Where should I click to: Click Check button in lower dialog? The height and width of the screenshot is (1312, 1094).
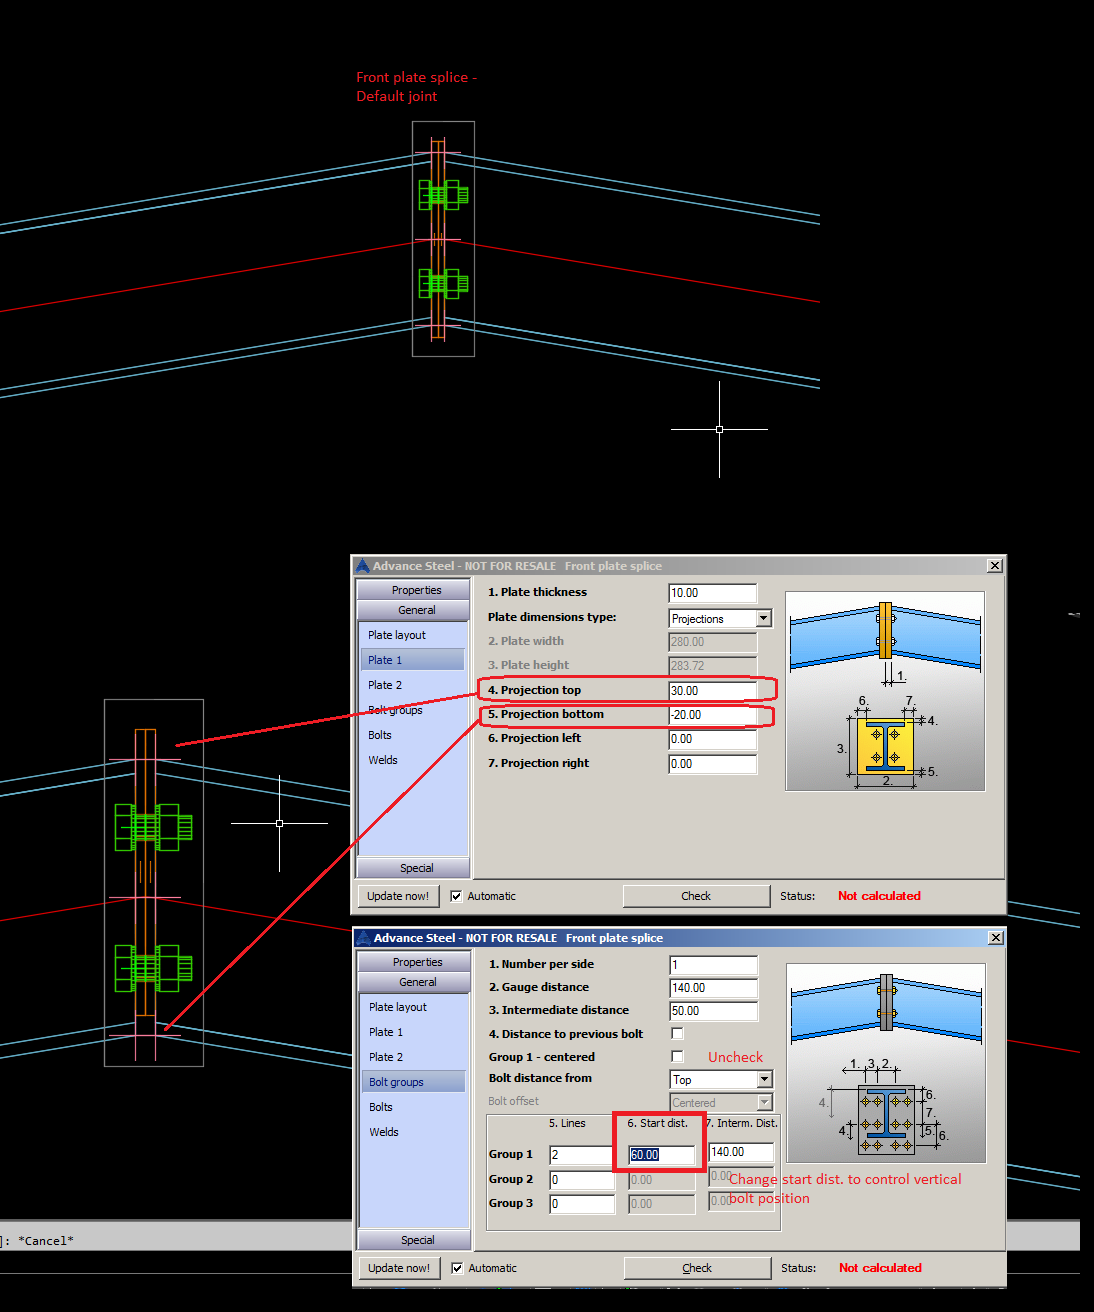click(697, 1268)
